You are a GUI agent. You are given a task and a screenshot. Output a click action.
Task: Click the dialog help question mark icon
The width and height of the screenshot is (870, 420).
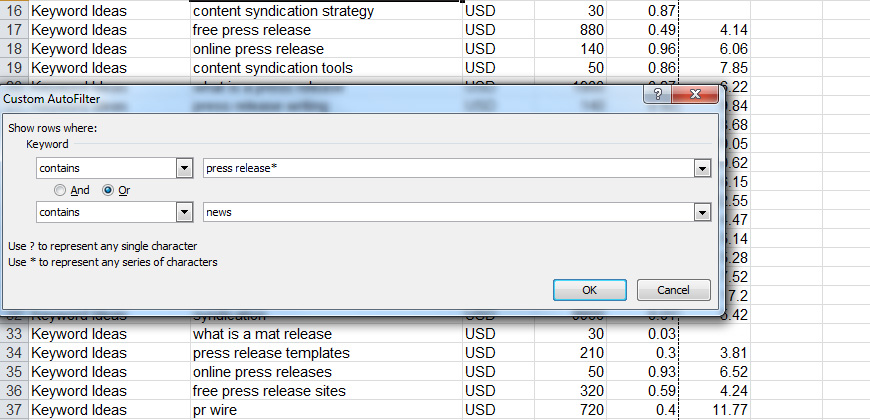click(x=657, y=95)
